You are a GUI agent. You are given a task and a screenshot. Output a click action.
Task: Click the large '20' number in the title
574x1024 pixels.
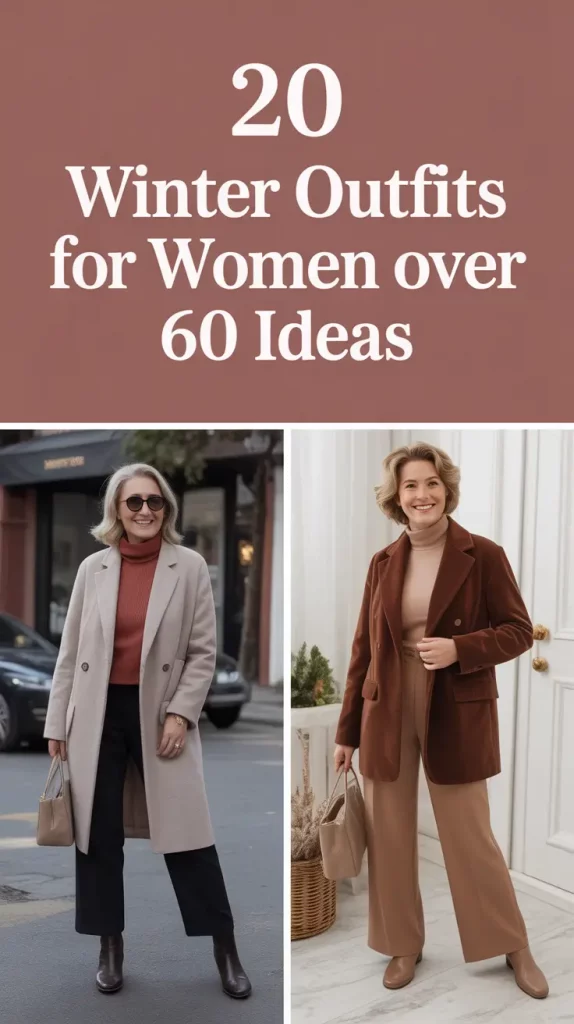(x=286, y=101)
